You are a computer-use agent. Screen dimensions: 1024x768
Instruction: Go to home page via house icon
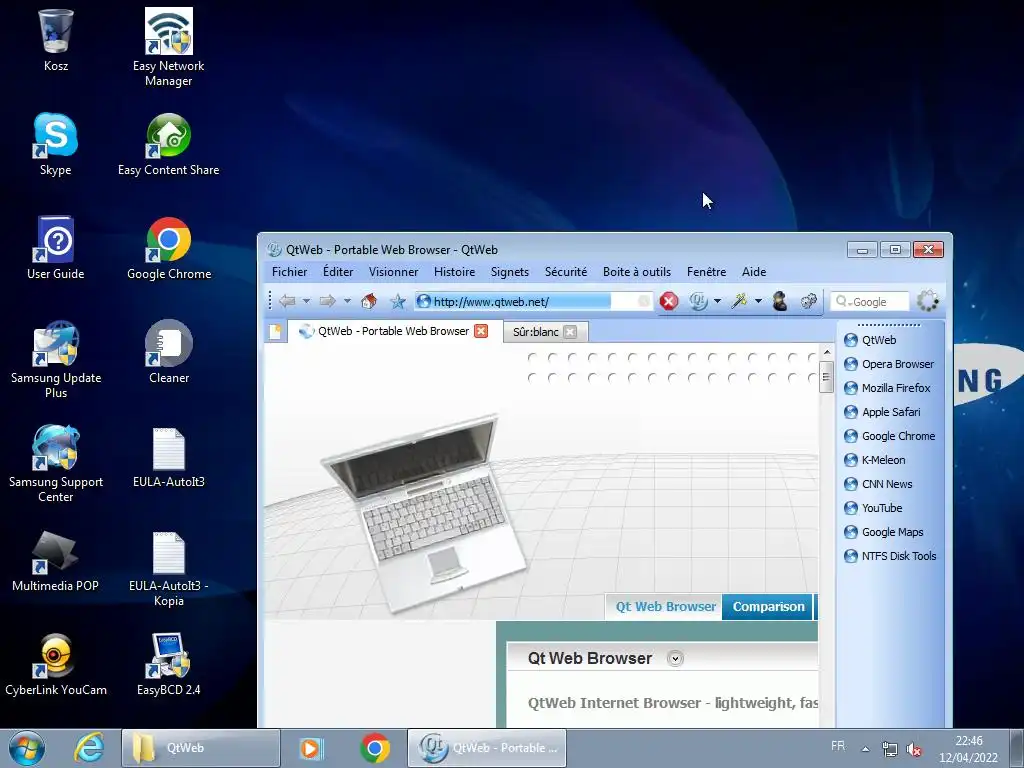click(x=369, y=301)
